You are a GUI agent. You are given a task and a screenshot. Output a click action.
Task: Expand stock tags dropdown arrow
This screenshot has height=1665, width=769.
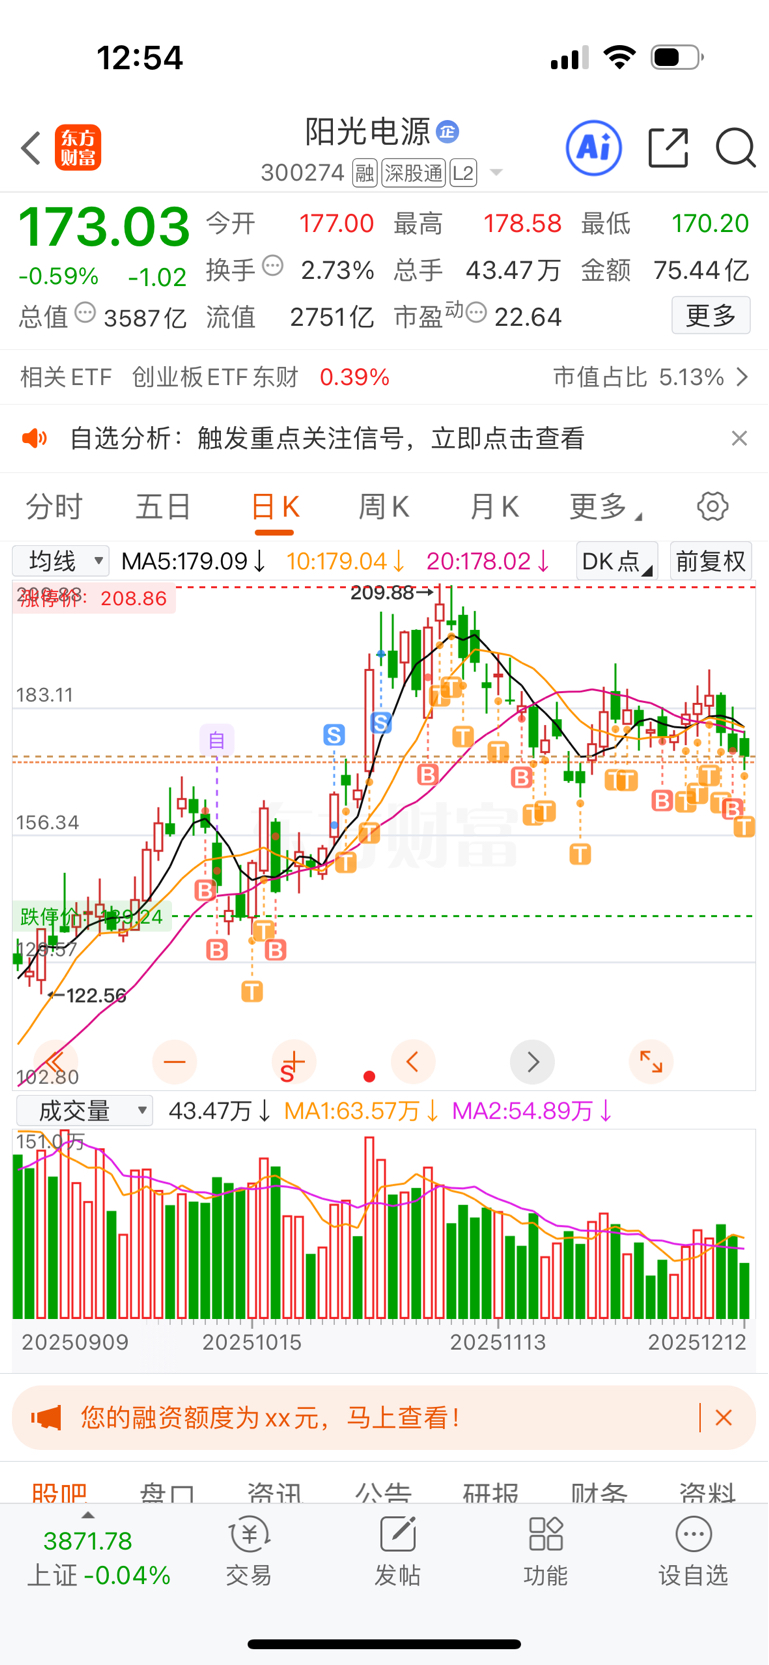click(496, 174)
